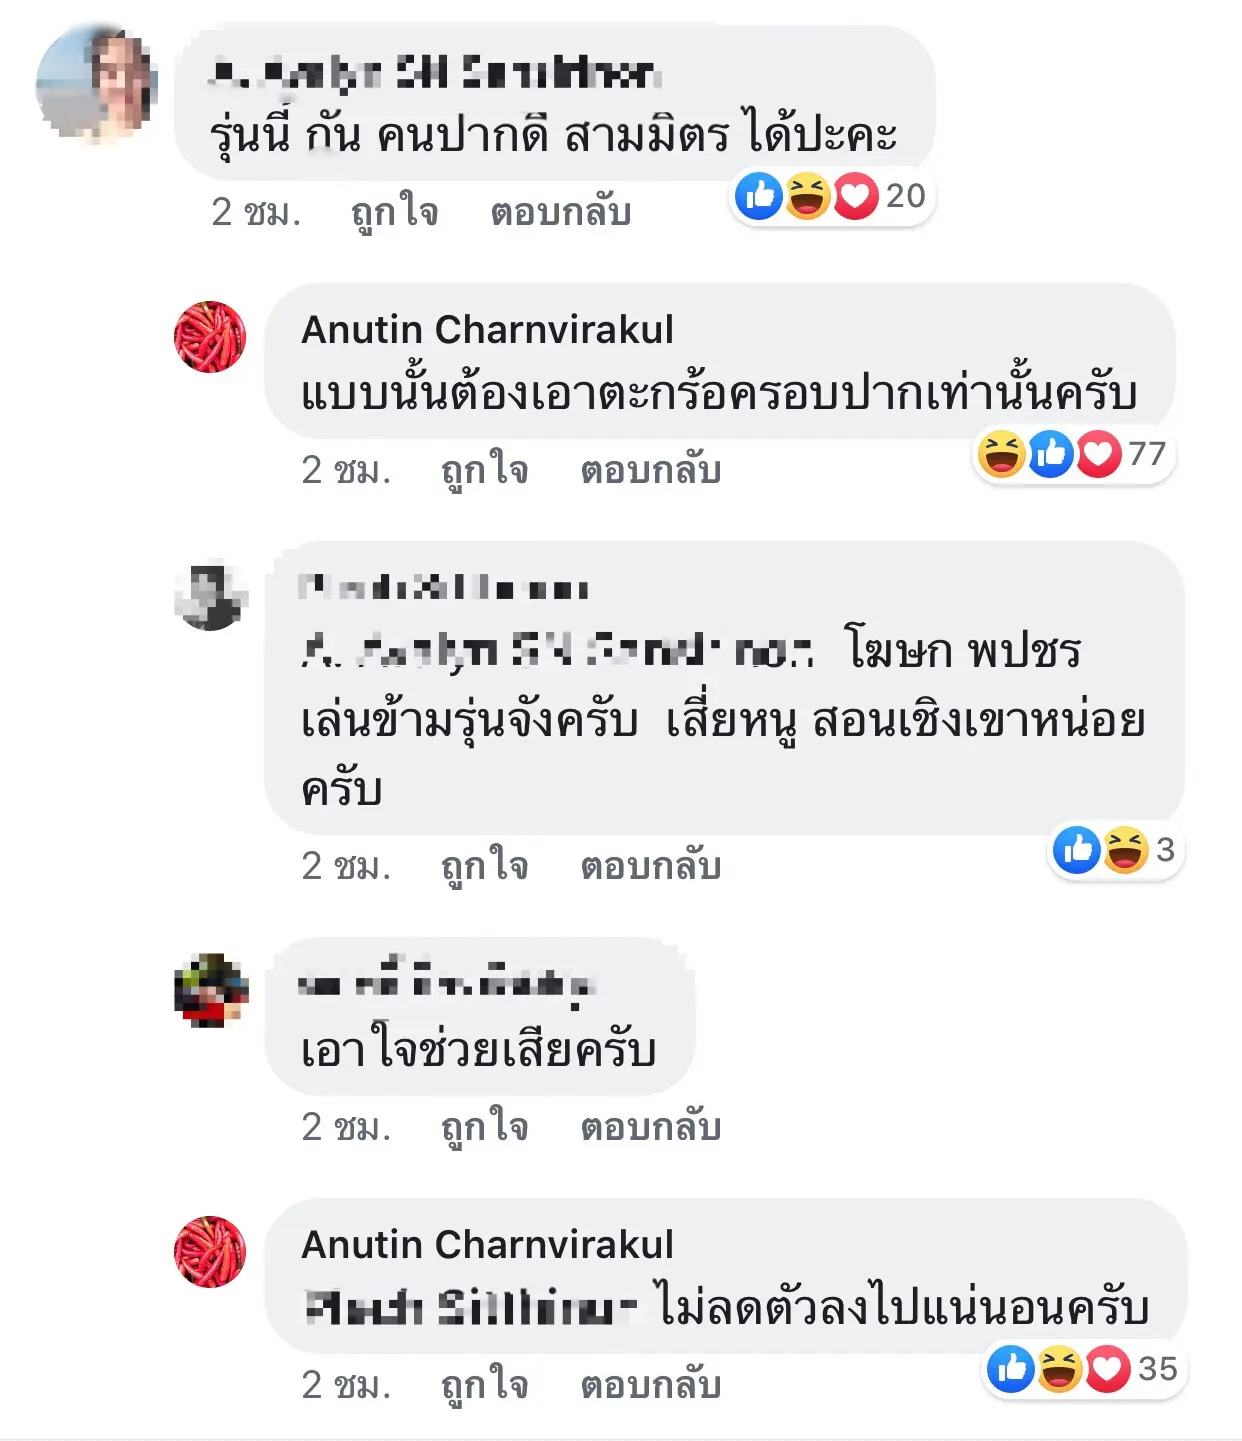Click the '2 ชม.' timestamp under 'เอาใจช่วยเสียครับ'

point(346,1127)
